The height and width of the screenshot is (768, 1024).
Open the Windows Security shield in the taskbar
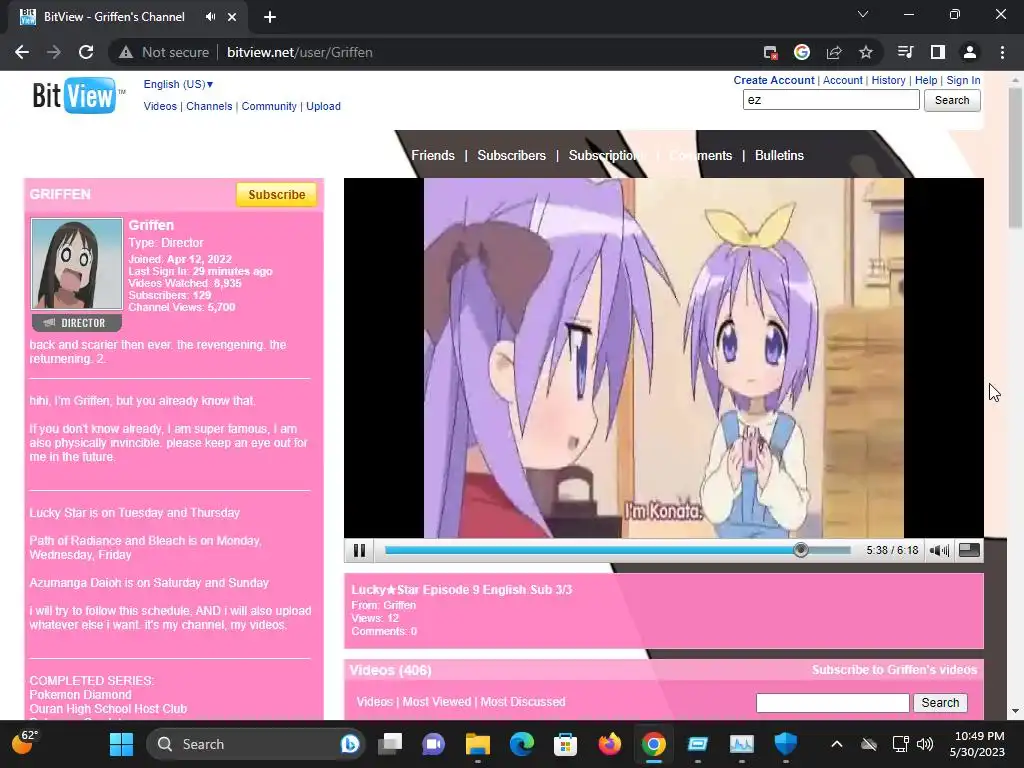coord(786,744)
